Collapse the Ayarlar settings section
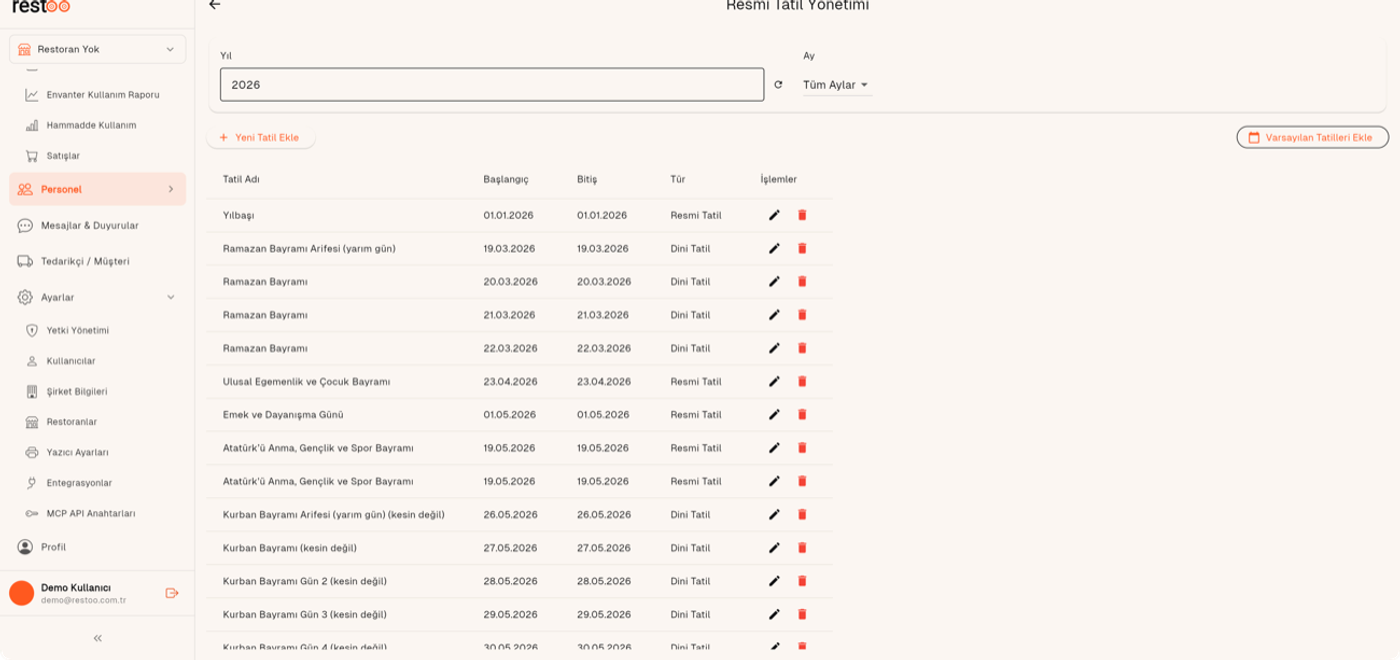1400x660 pixels. click(97, 297)
